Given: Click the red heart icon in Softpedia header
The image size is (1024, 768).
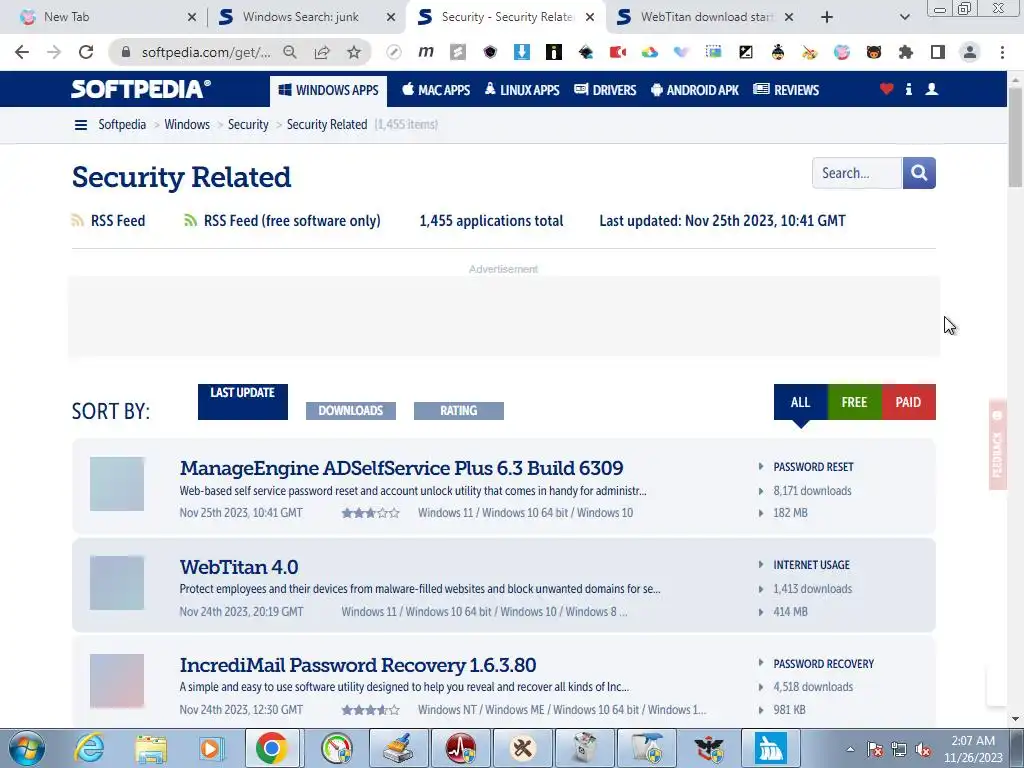Looking at the screenshot, I should pyautogui.click(x=886, y=89).
